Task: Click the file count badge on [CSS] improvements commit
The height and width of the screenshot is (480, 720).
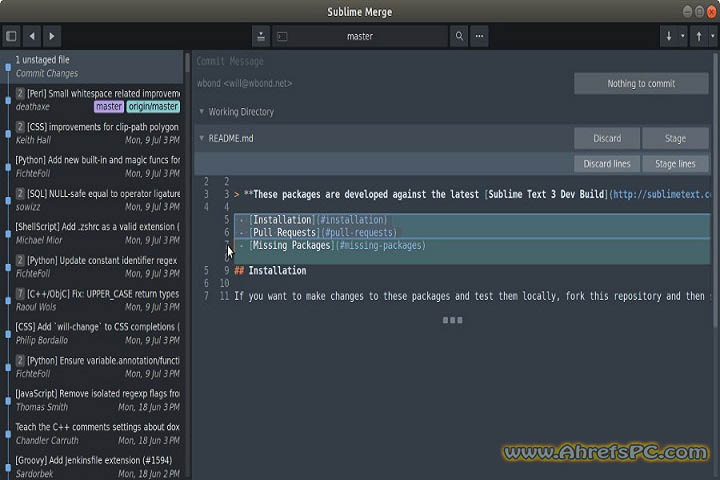Action: tap(20, 127)
